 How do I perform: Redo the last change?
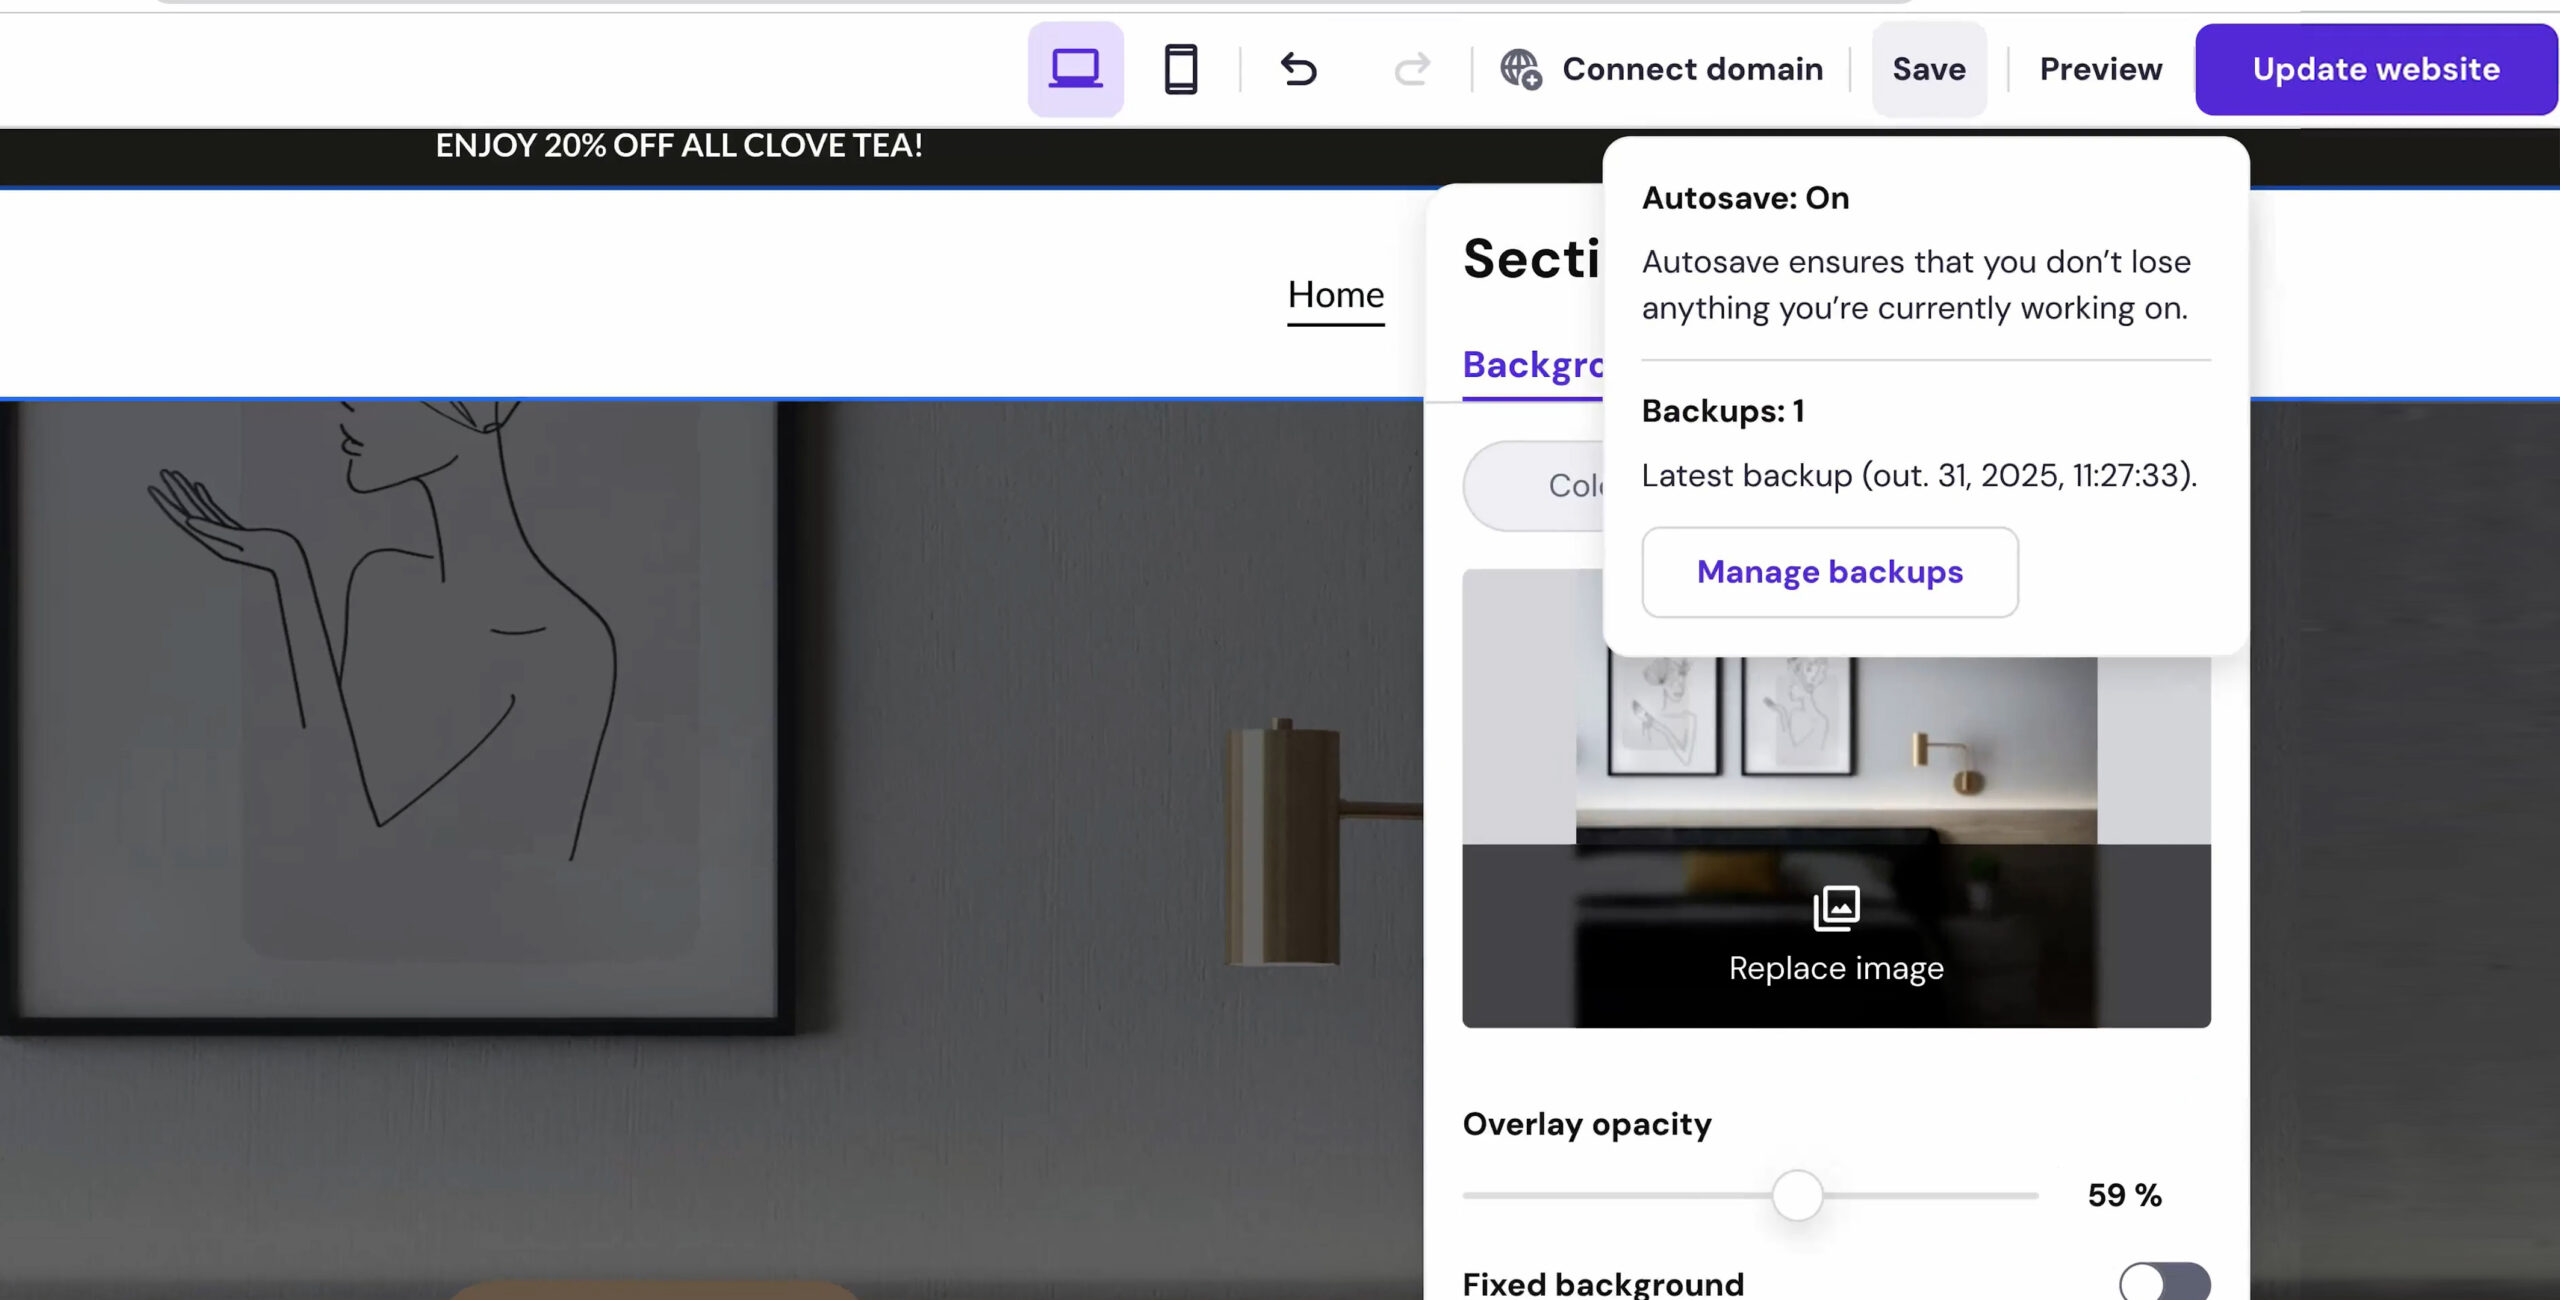pos(1411,69)
